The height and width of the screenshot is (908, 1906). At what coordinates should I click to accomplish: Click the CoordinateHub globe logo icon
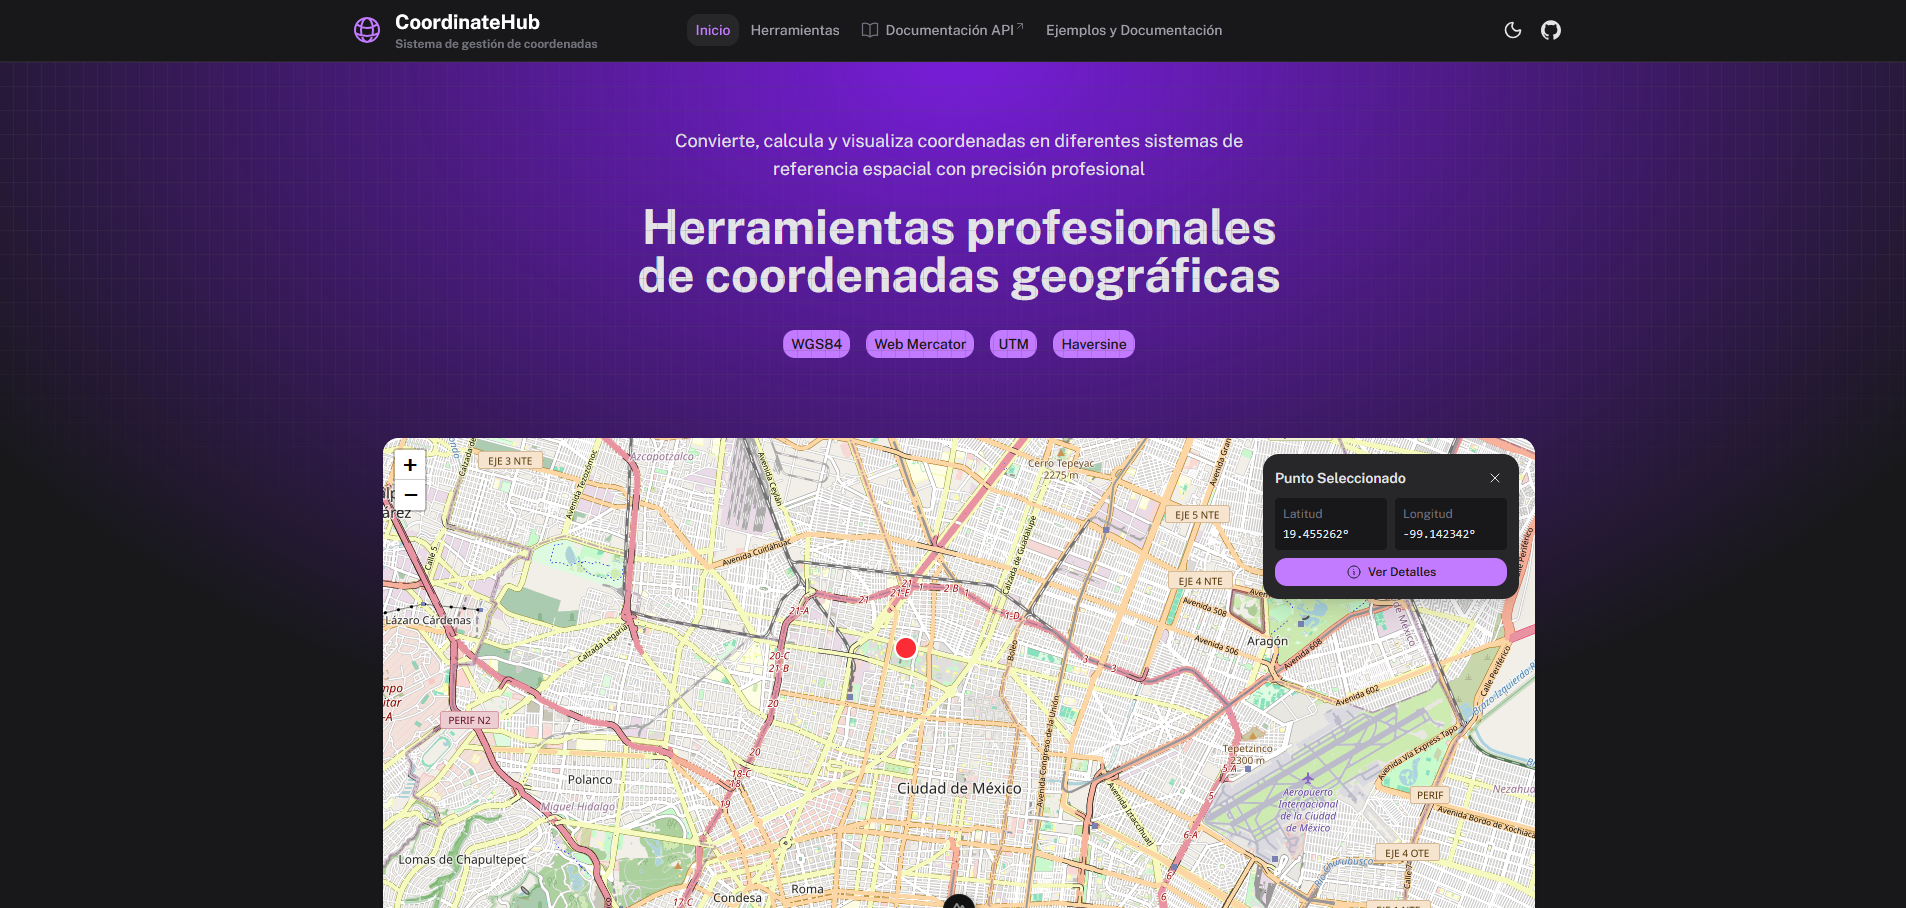[x=367, y=30]
